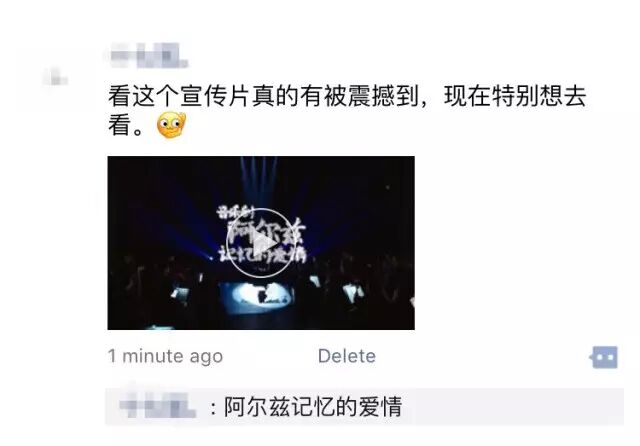This screenshot has height=446, width=640.
Task: Click the calligraphy title inside the video
Action: (x=261, y=235)
